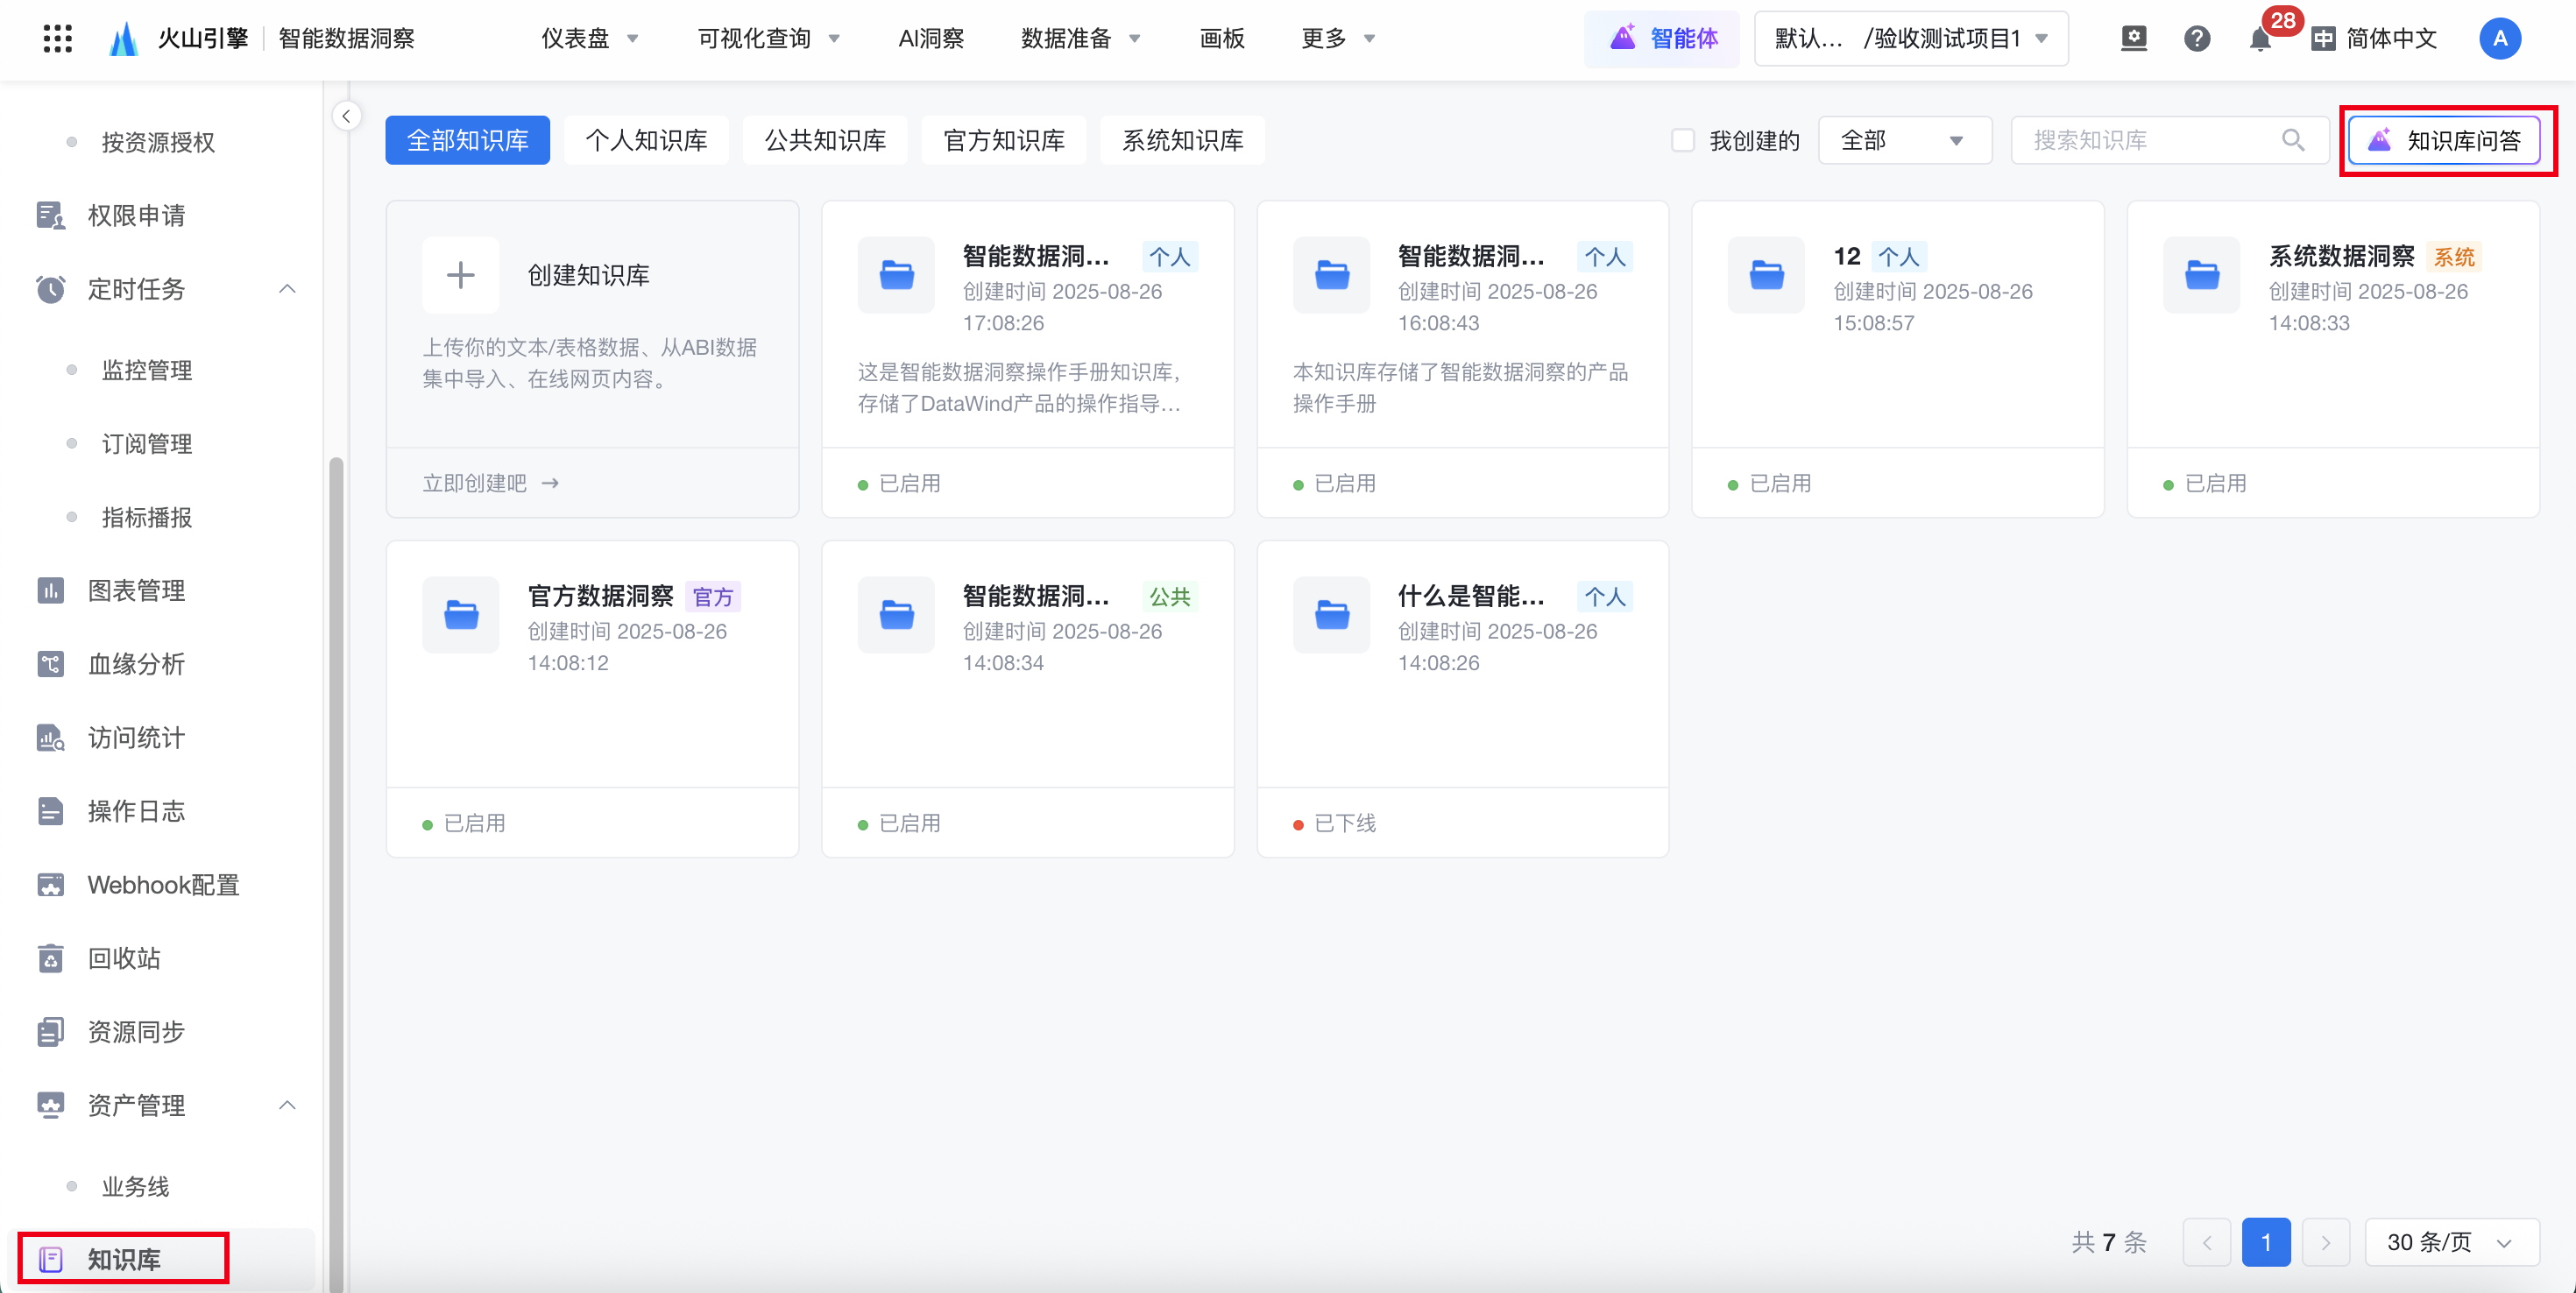Image resolution: width=2576 pixels, height=1293 pixels.
Task: Click the search magnifier in knowledge search
Action: (x=2293, y=140)
